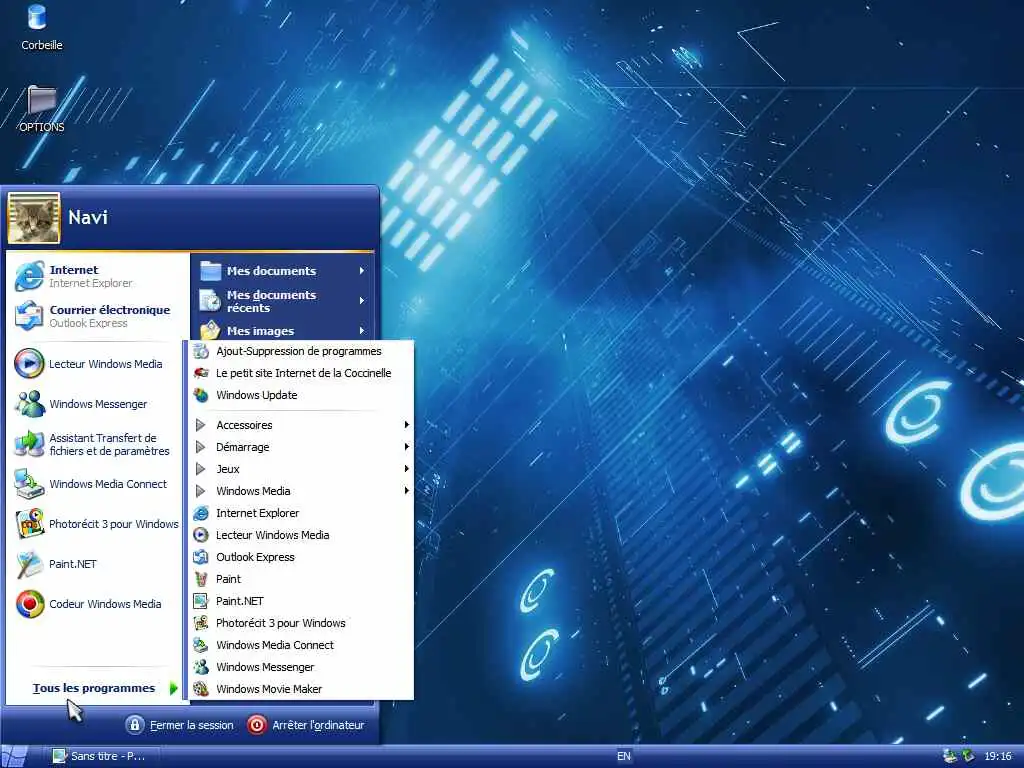Open the Windows Media program group
This screenshot has height=768, width=1024.
point(301,491)
